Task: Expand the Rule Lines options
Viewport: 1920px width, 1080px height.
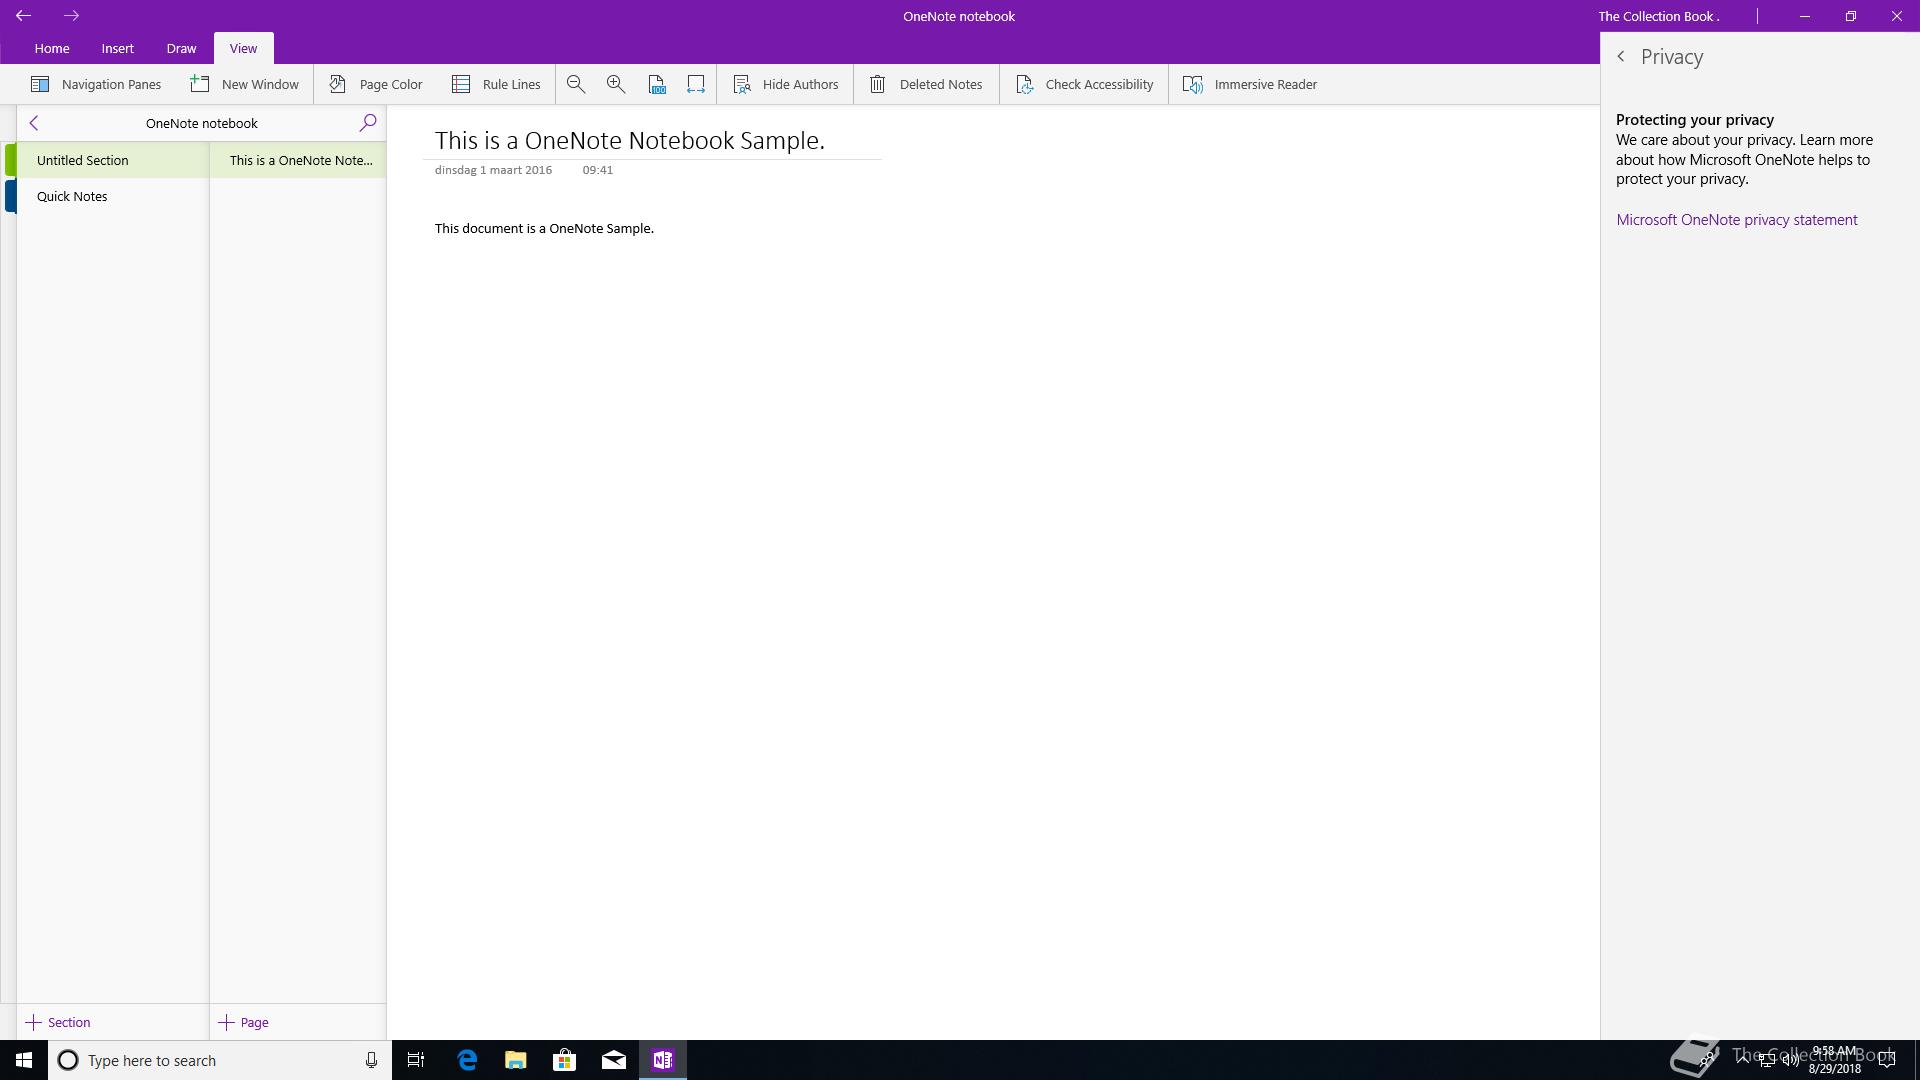Action: coord(496,84)
